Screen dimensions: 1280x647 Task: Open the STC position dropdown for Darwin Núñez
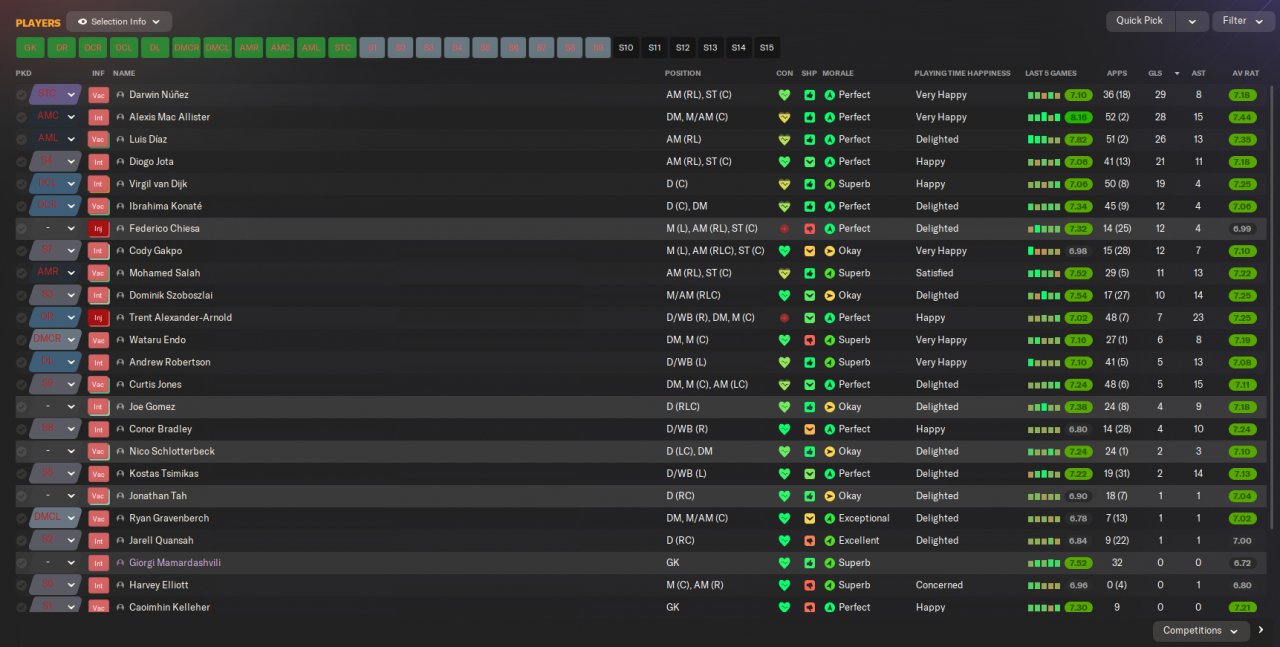(55, 95)
